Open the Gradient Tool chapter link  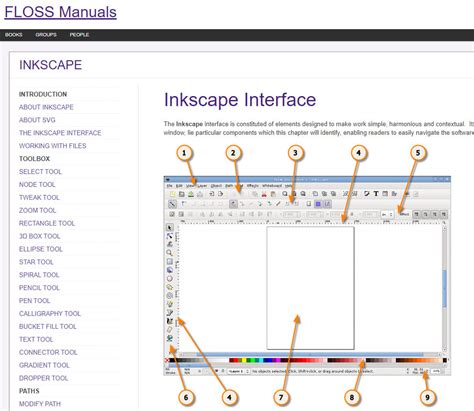[44, 365]
